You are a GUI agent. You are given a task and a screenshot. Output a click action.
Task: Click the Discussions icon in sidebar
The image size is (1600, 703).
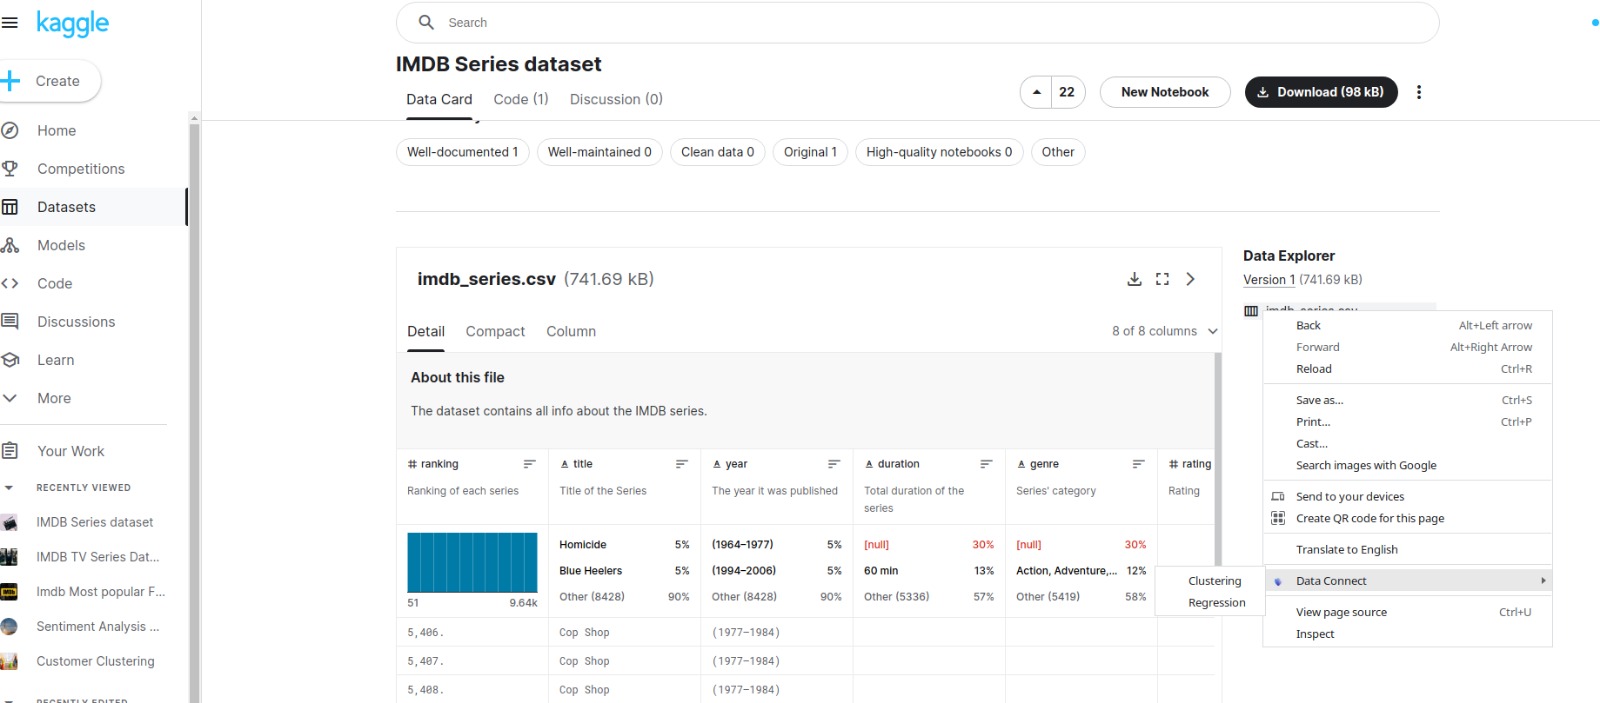point(10,322)
